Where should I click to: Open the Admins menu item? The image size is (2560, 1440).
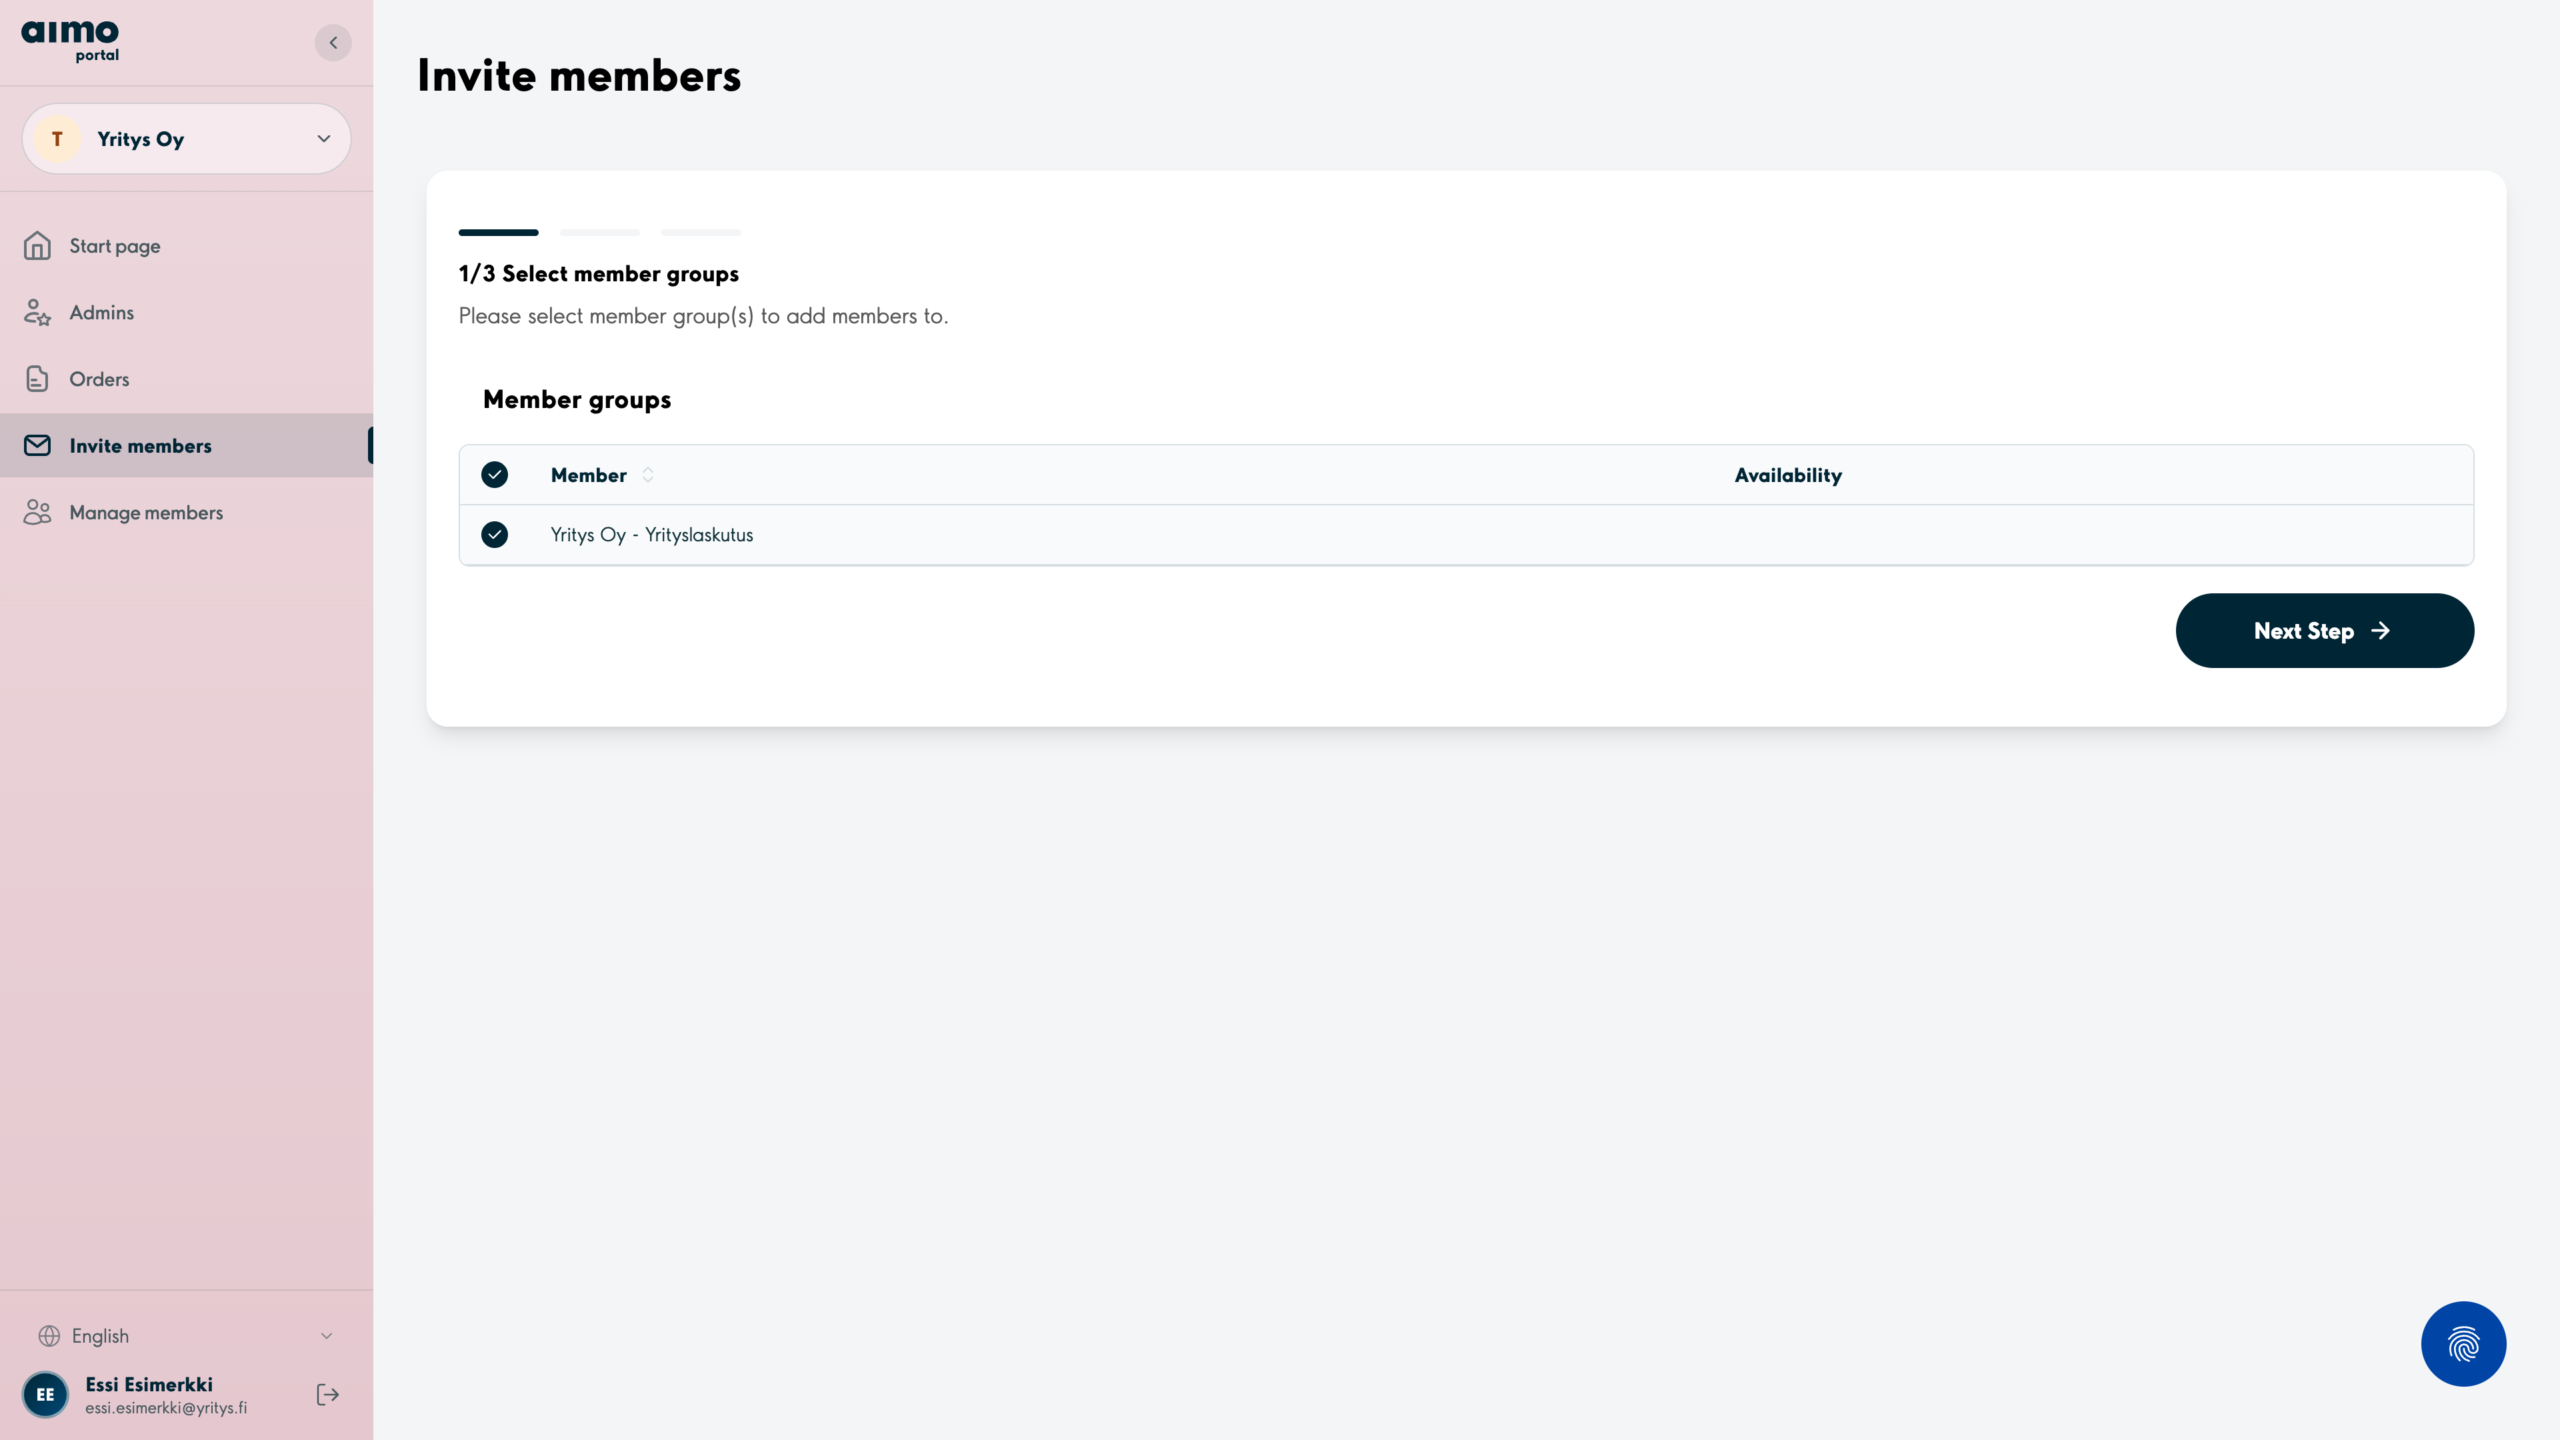102,313
